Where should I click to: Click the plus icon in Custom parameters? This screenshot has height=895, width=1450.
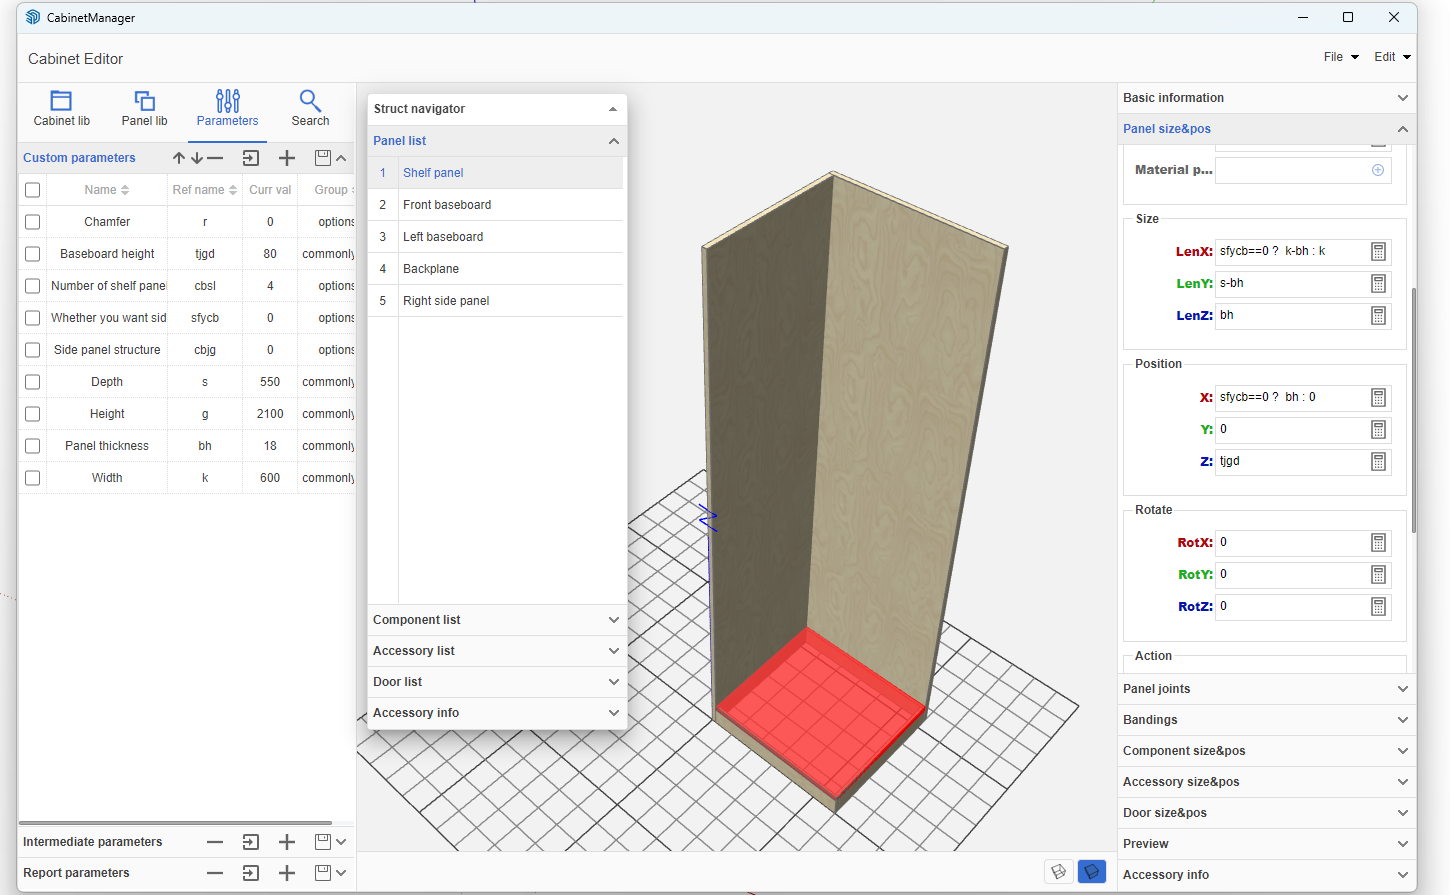[x=287, y=158]
